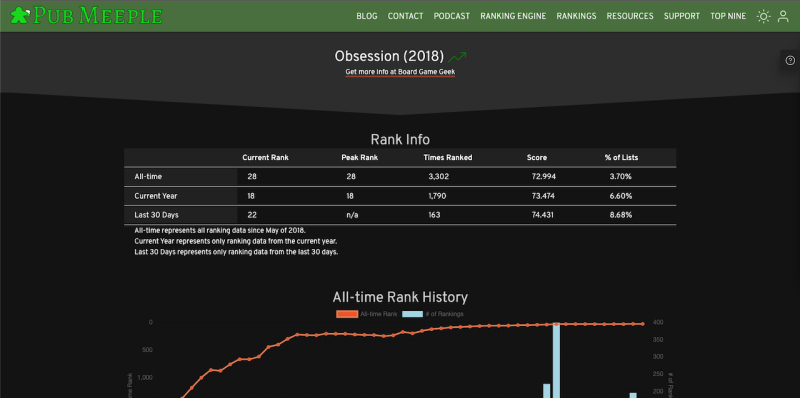The width and height of the screenshot is (800, 398).
Task: Click the Last 30 Days rank 22 cell
Action: (252, 215)
